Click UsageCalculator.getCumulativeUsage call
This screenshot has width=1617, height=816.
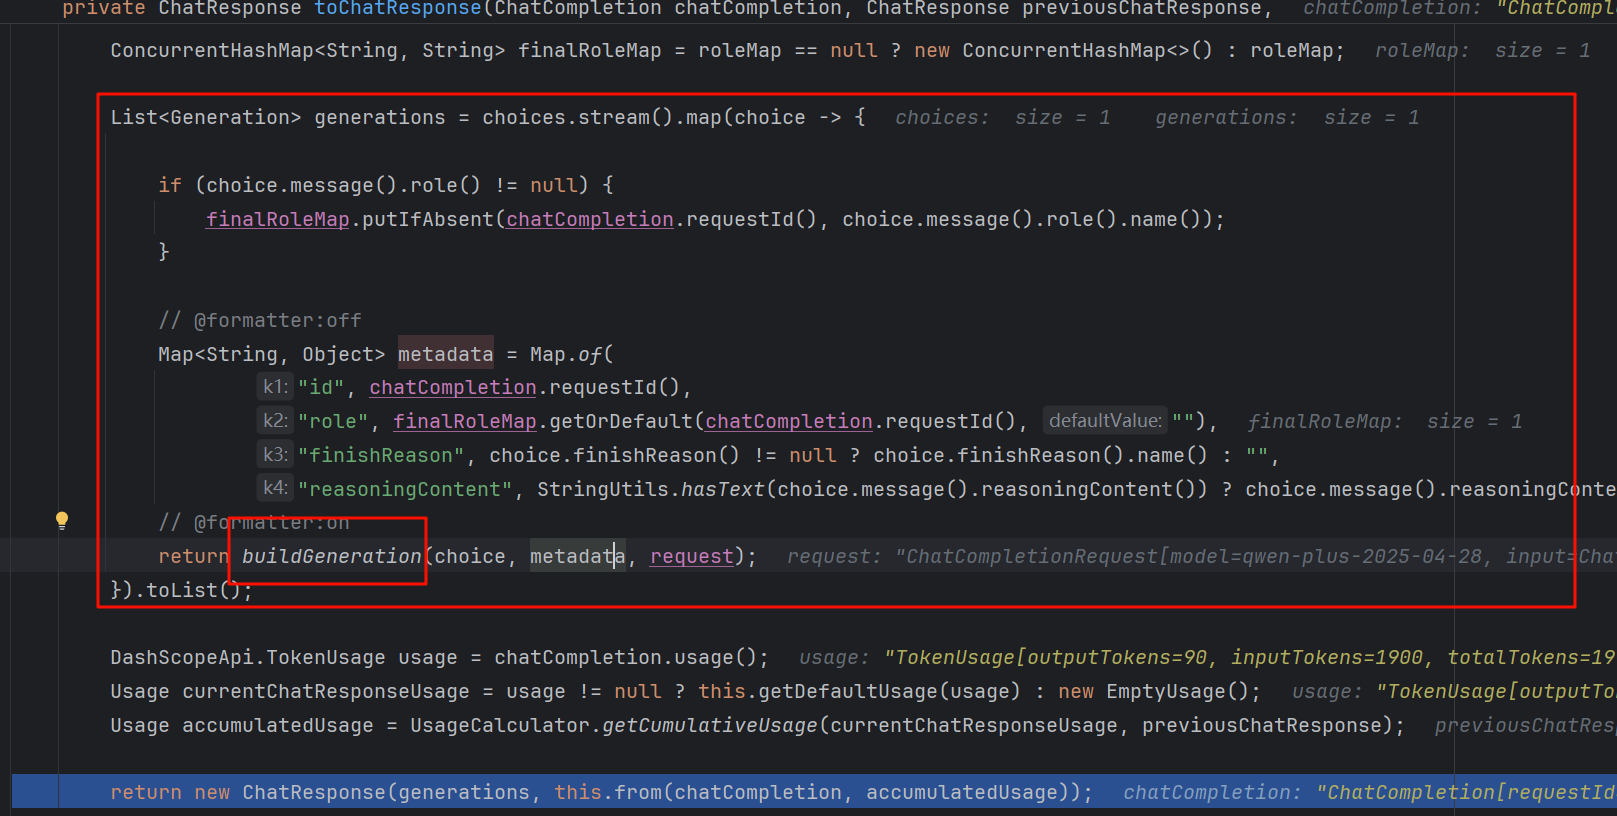[x=614, y=725]
